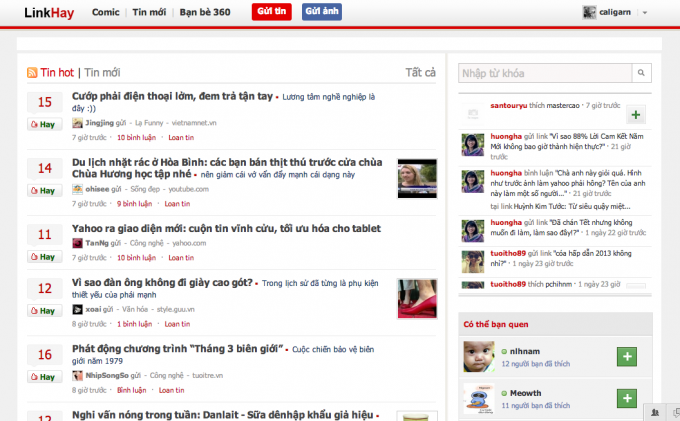
Task: Switch to the Tin hot tab
Action: point(57,72)
